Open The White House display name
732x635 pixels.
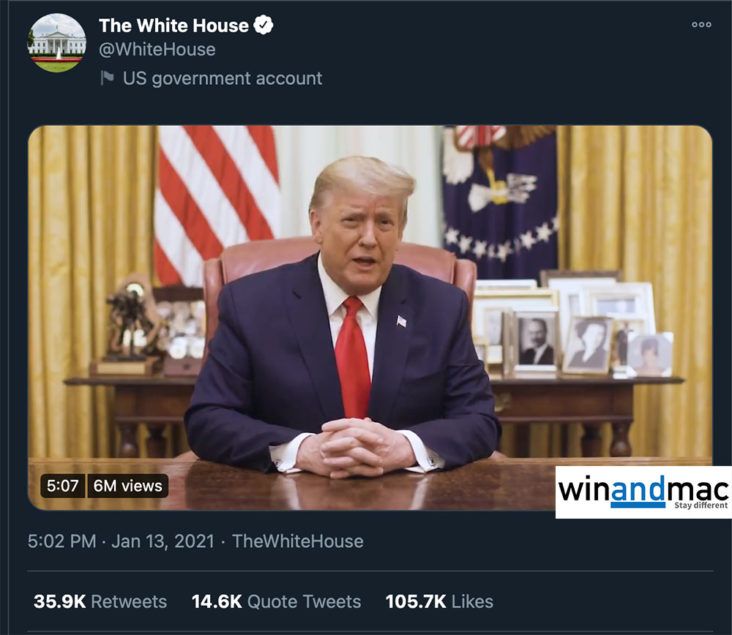[174, 26]
